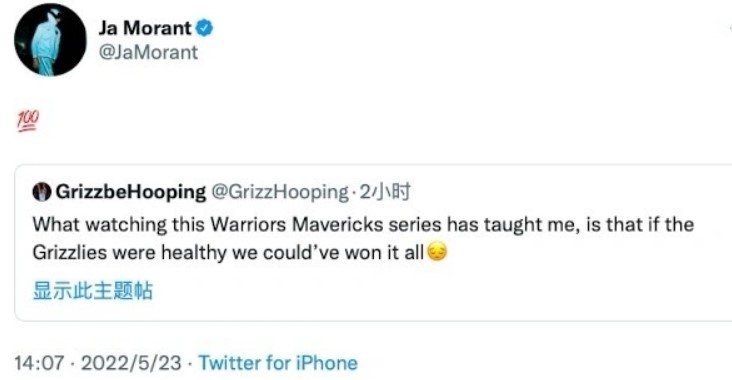Click the 14:07 tweet time
732x380 pixels.
[39, 363]
